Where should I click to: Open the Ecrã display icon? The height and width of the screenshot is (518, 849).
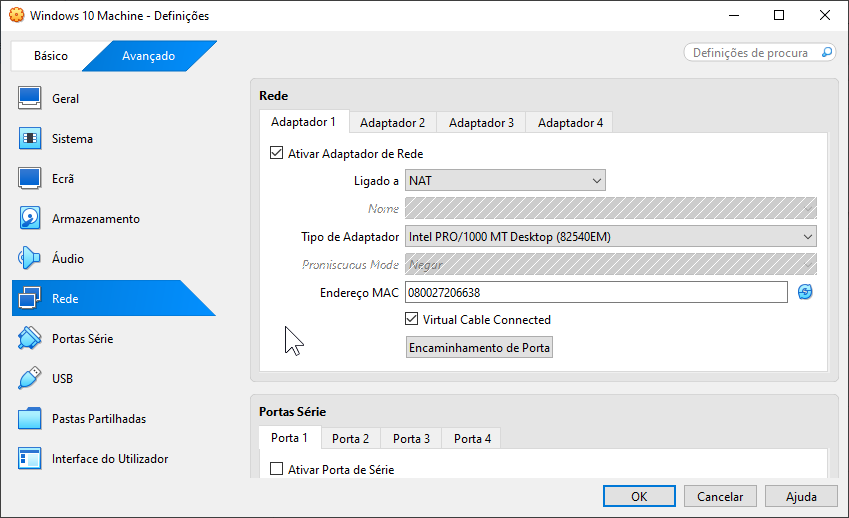[x=30, y=178]
